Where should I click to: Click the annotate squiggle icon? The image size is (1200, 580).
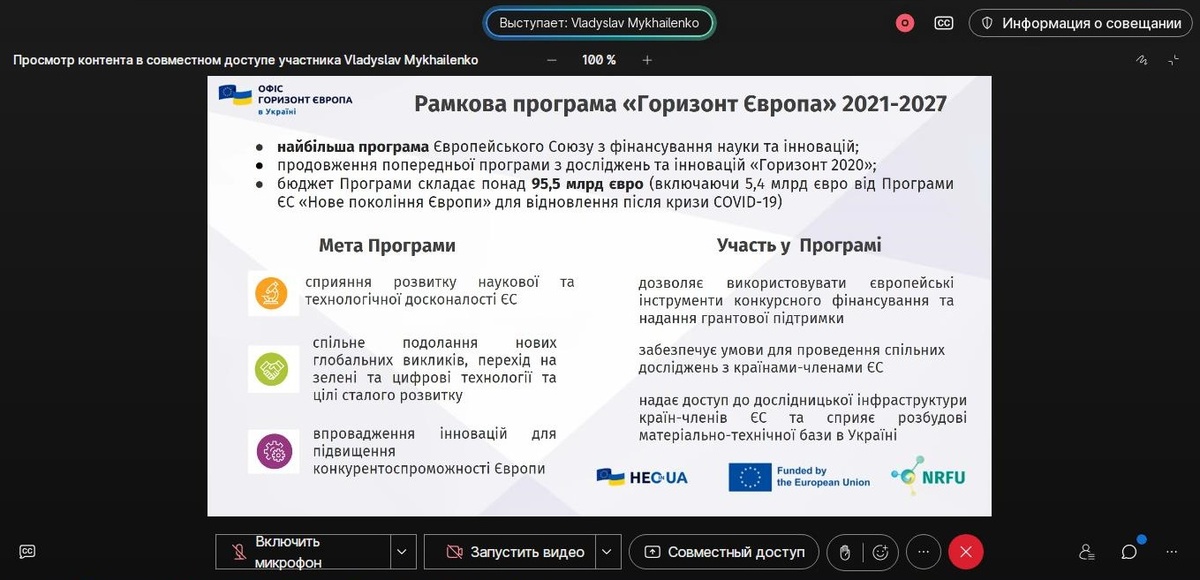click(1142, 60)
